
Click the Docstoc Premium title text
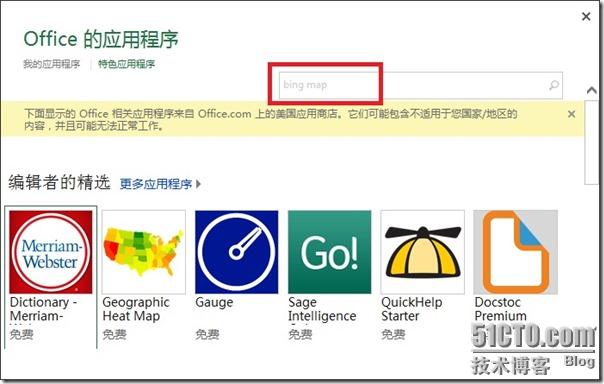pos(500,309)
